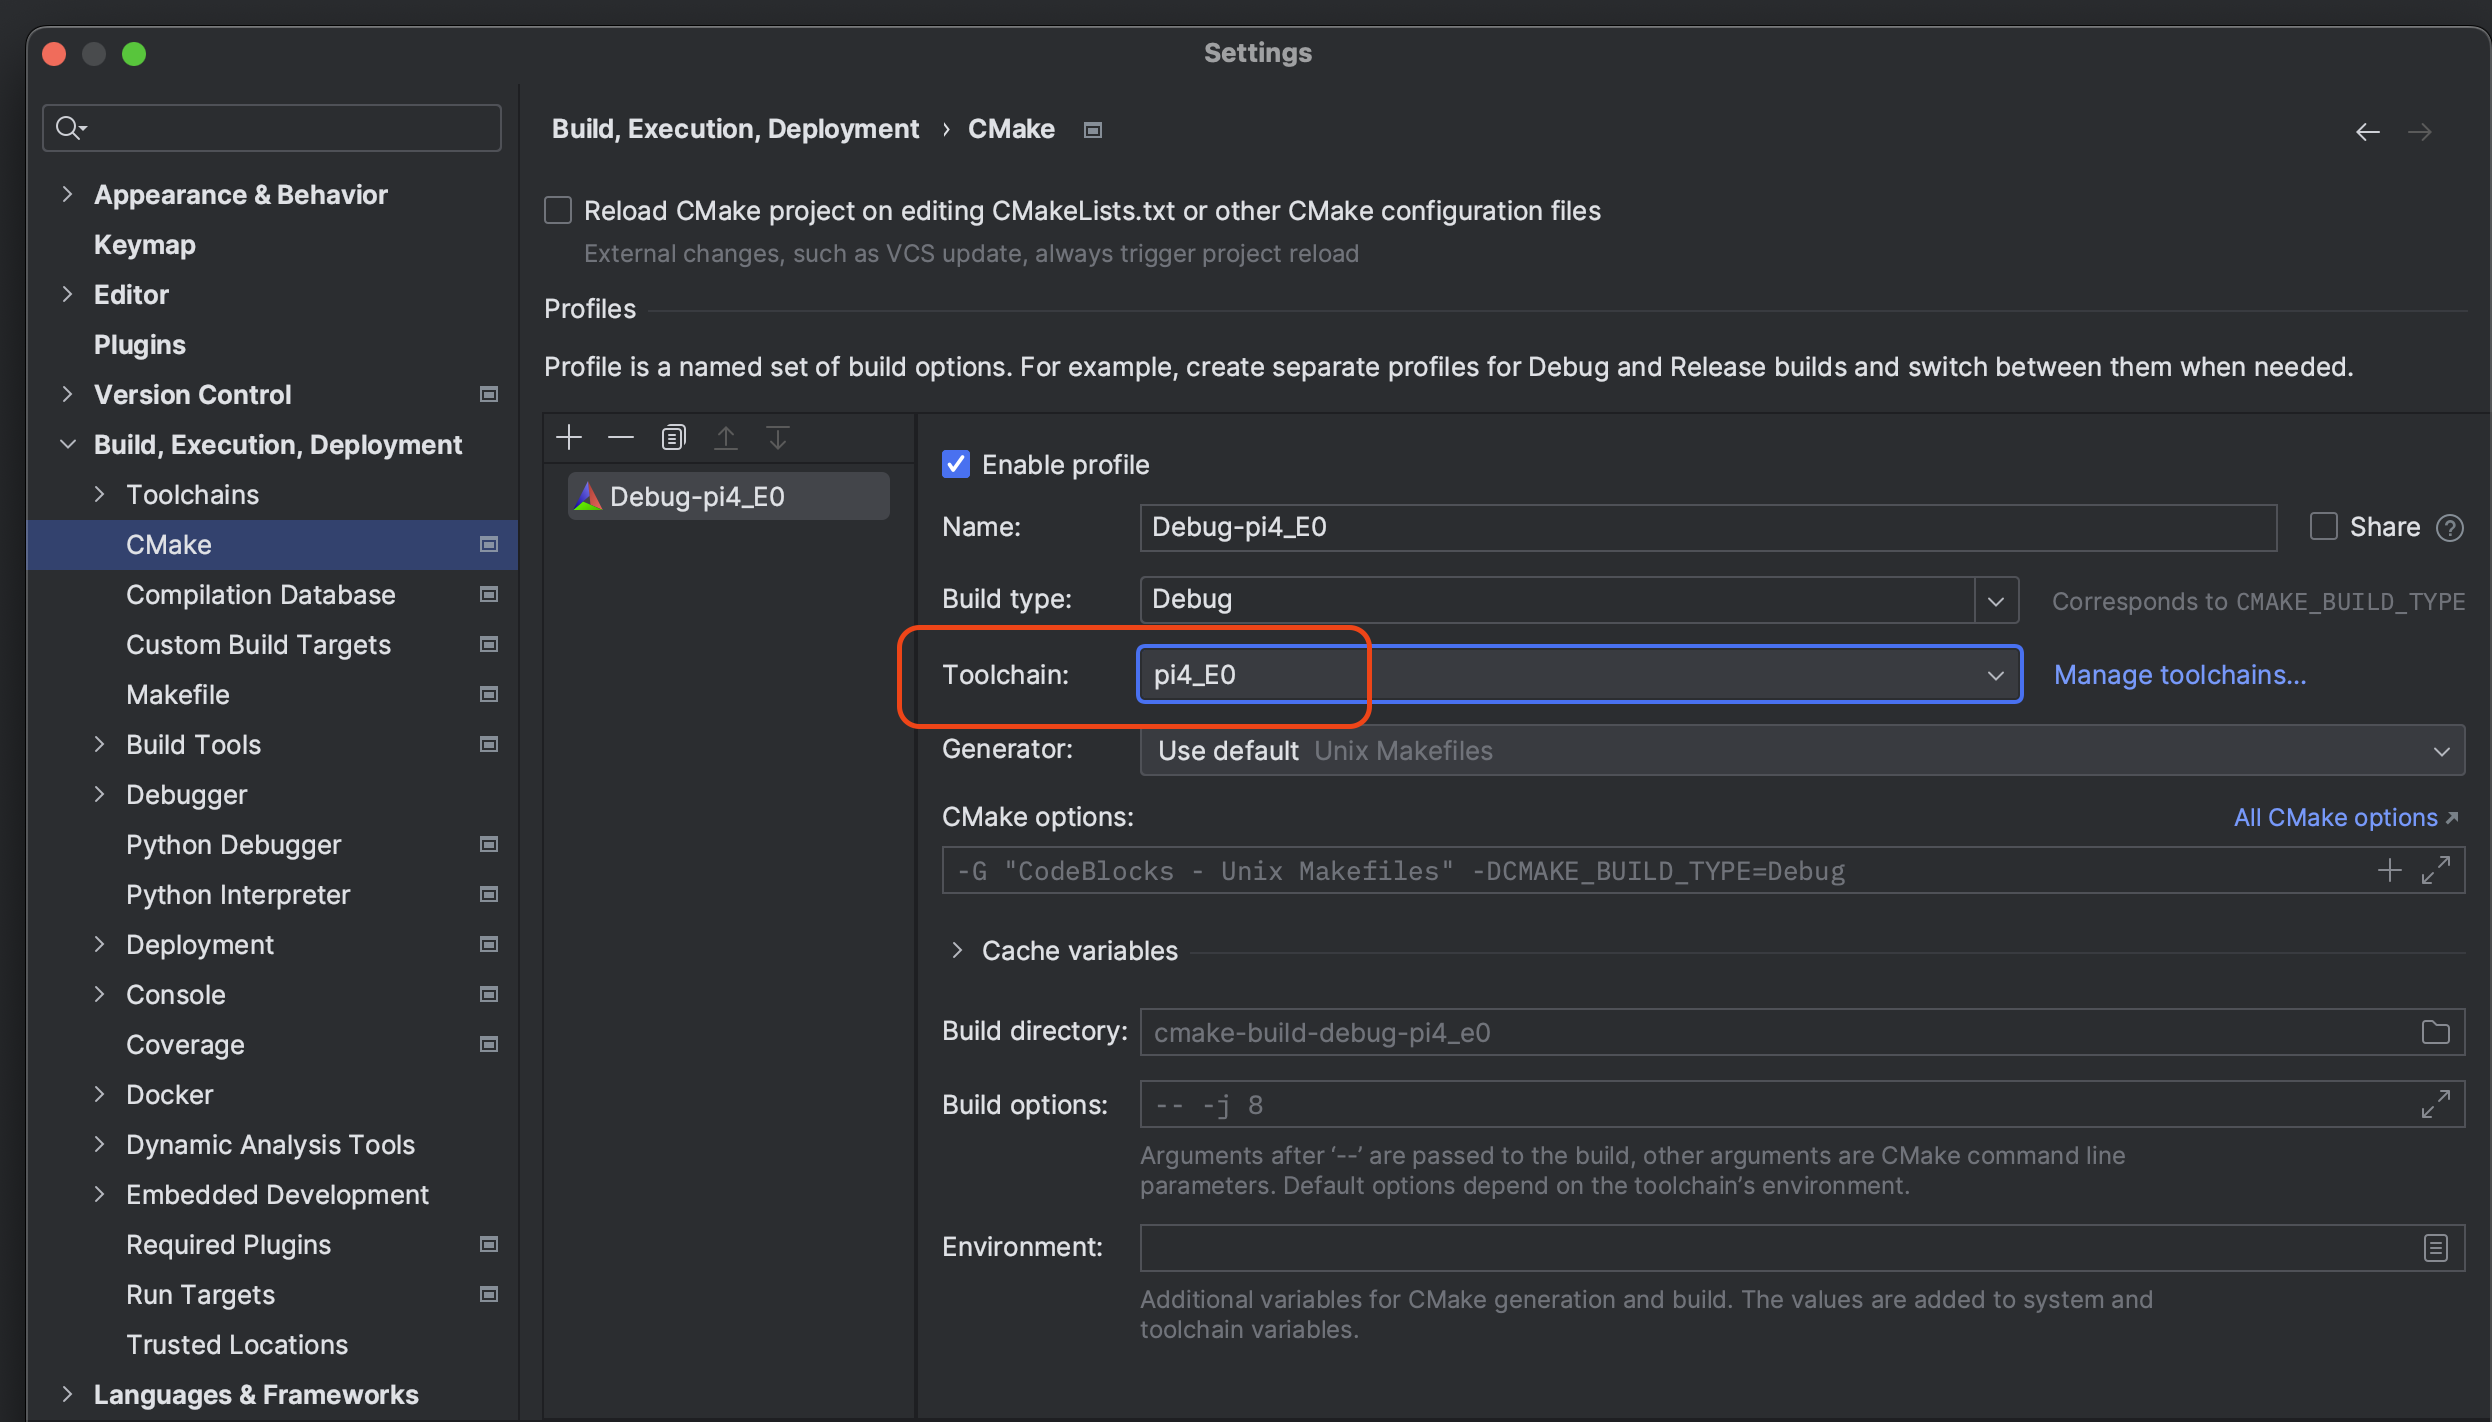Click the project icon beside Run Targets

[x=489, y=1294]
